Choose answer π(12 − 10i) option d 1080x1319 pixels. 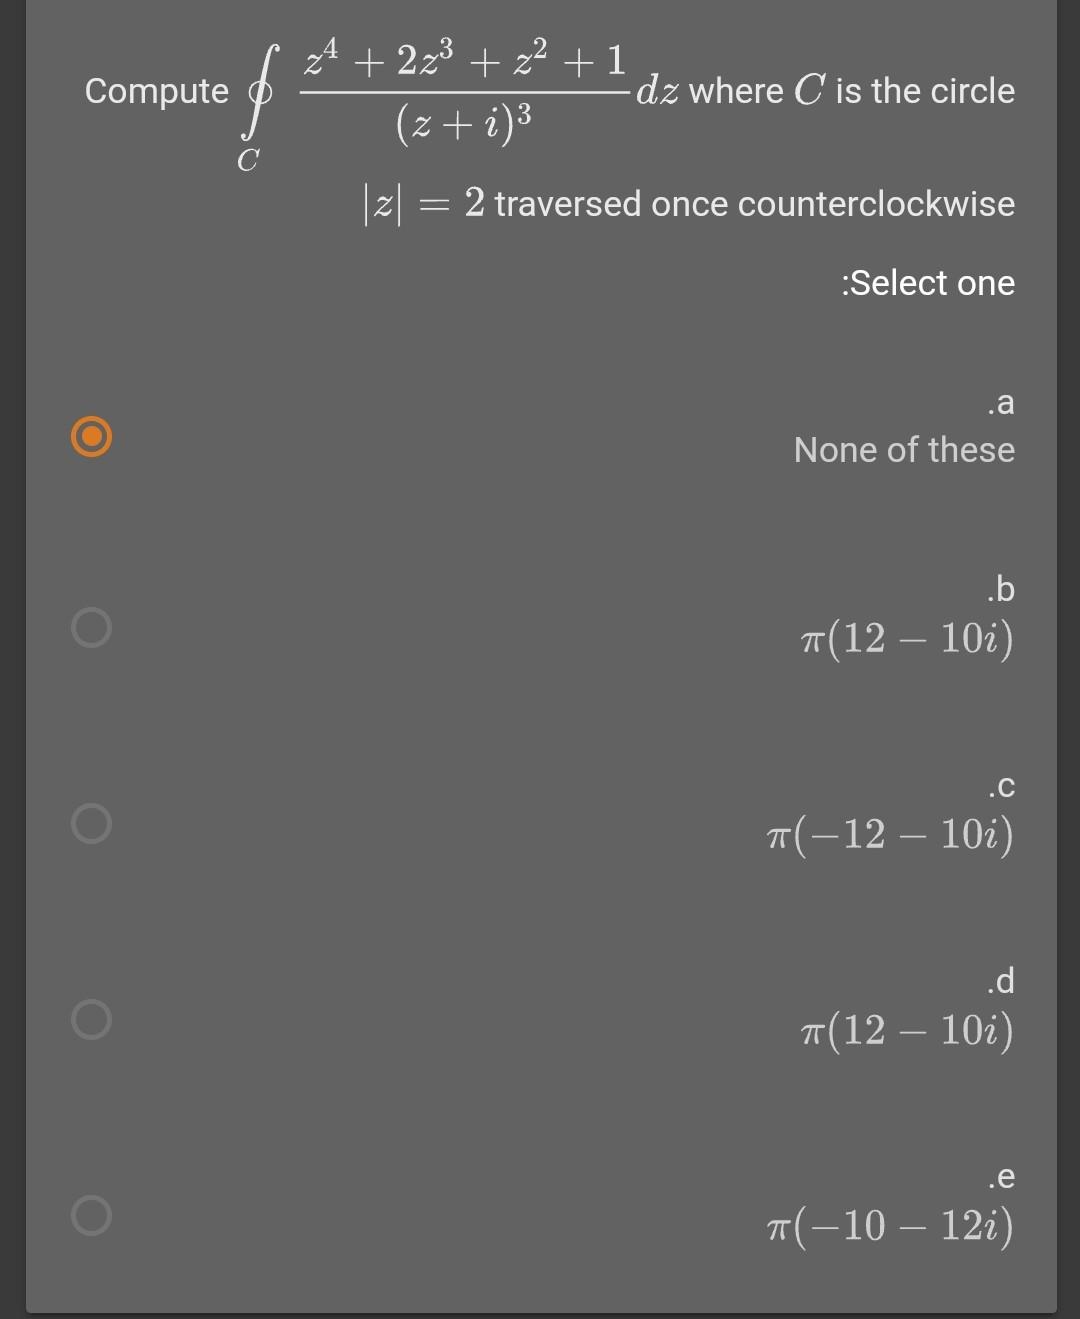coord(906,1031)
